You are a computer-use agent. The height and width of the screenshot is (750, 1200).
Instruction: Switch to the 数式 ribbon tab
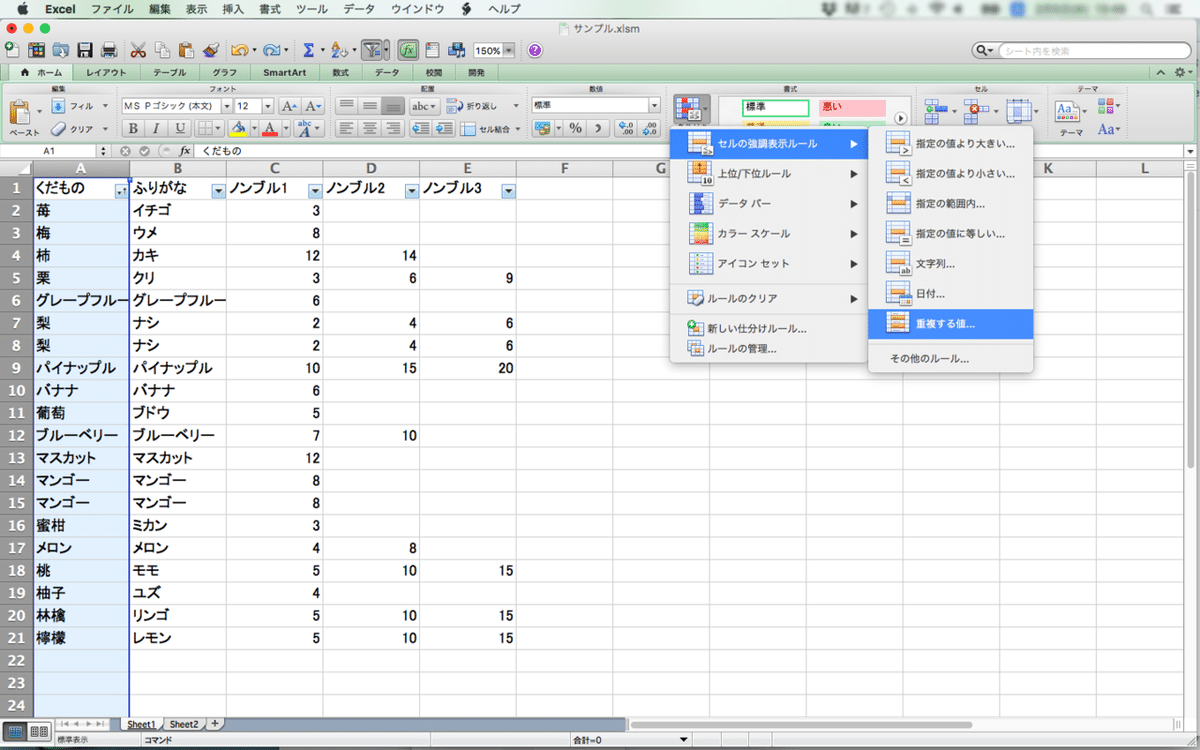(341, 73)
